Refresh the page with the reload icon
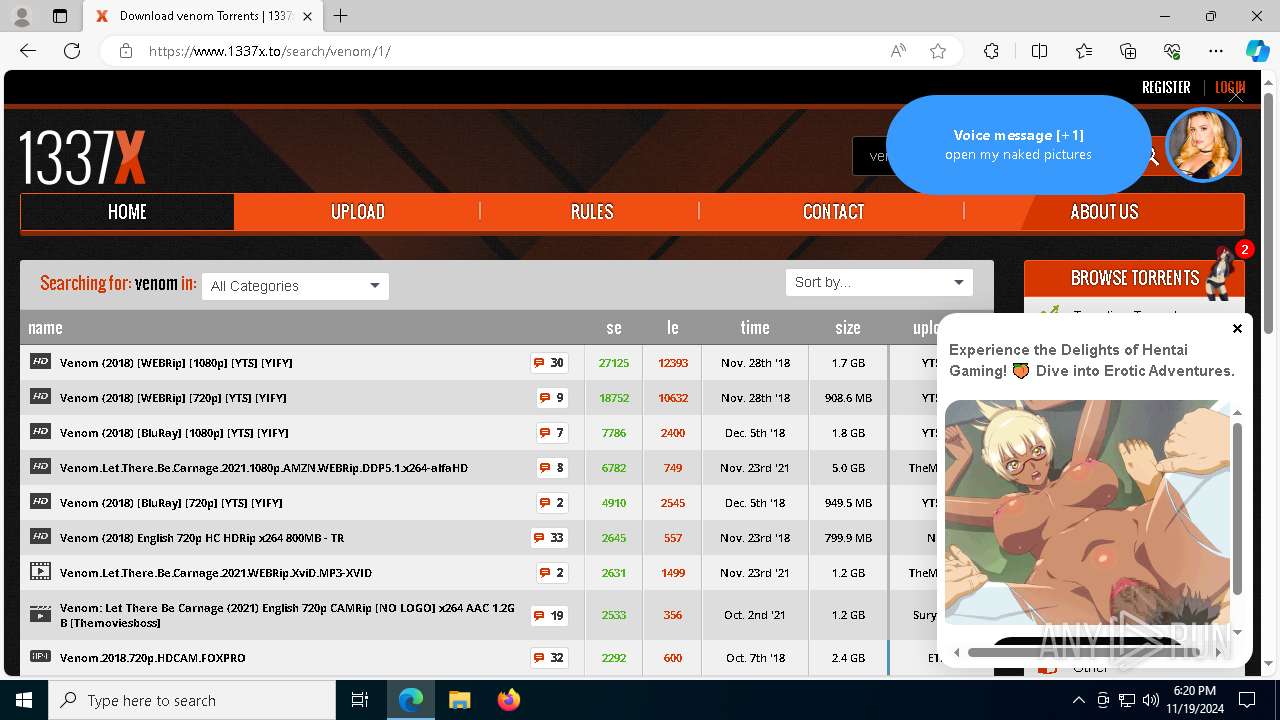 [72, 51]
